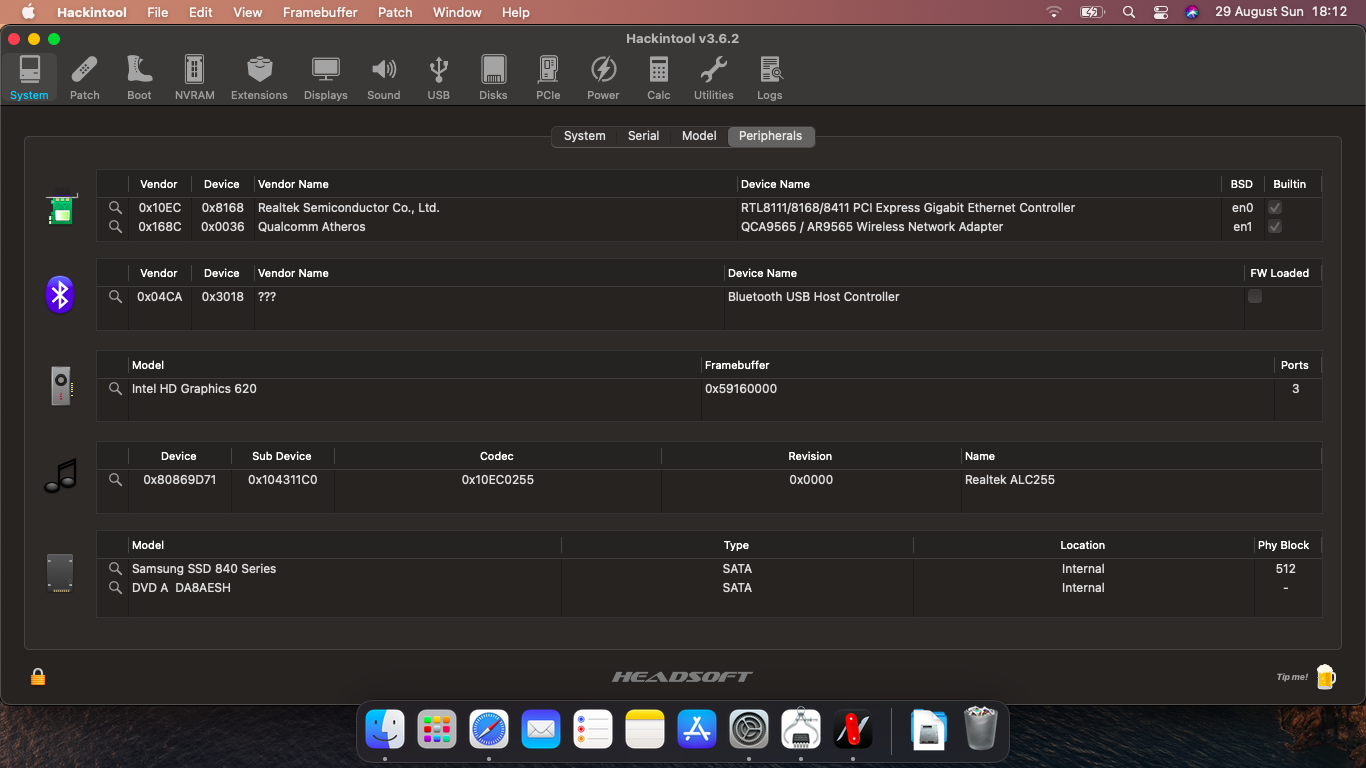Open the Logs toolbar section
The image size is (1366, 768).
click(770, 77)
